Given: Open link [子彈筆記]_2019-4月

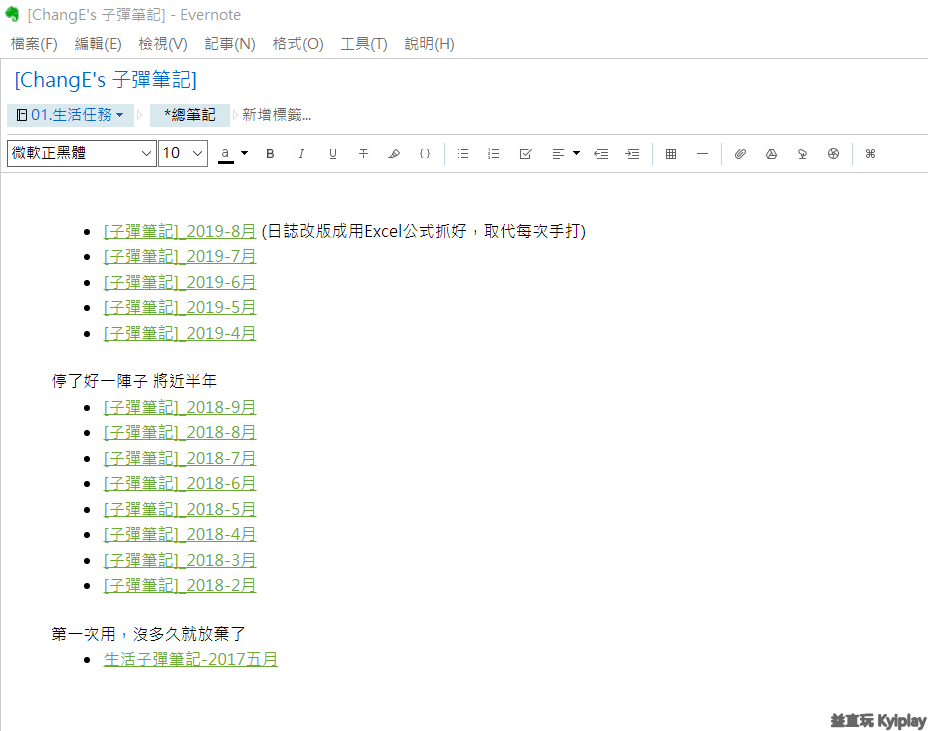Looking at the screenshot, I should pos(179,333).
